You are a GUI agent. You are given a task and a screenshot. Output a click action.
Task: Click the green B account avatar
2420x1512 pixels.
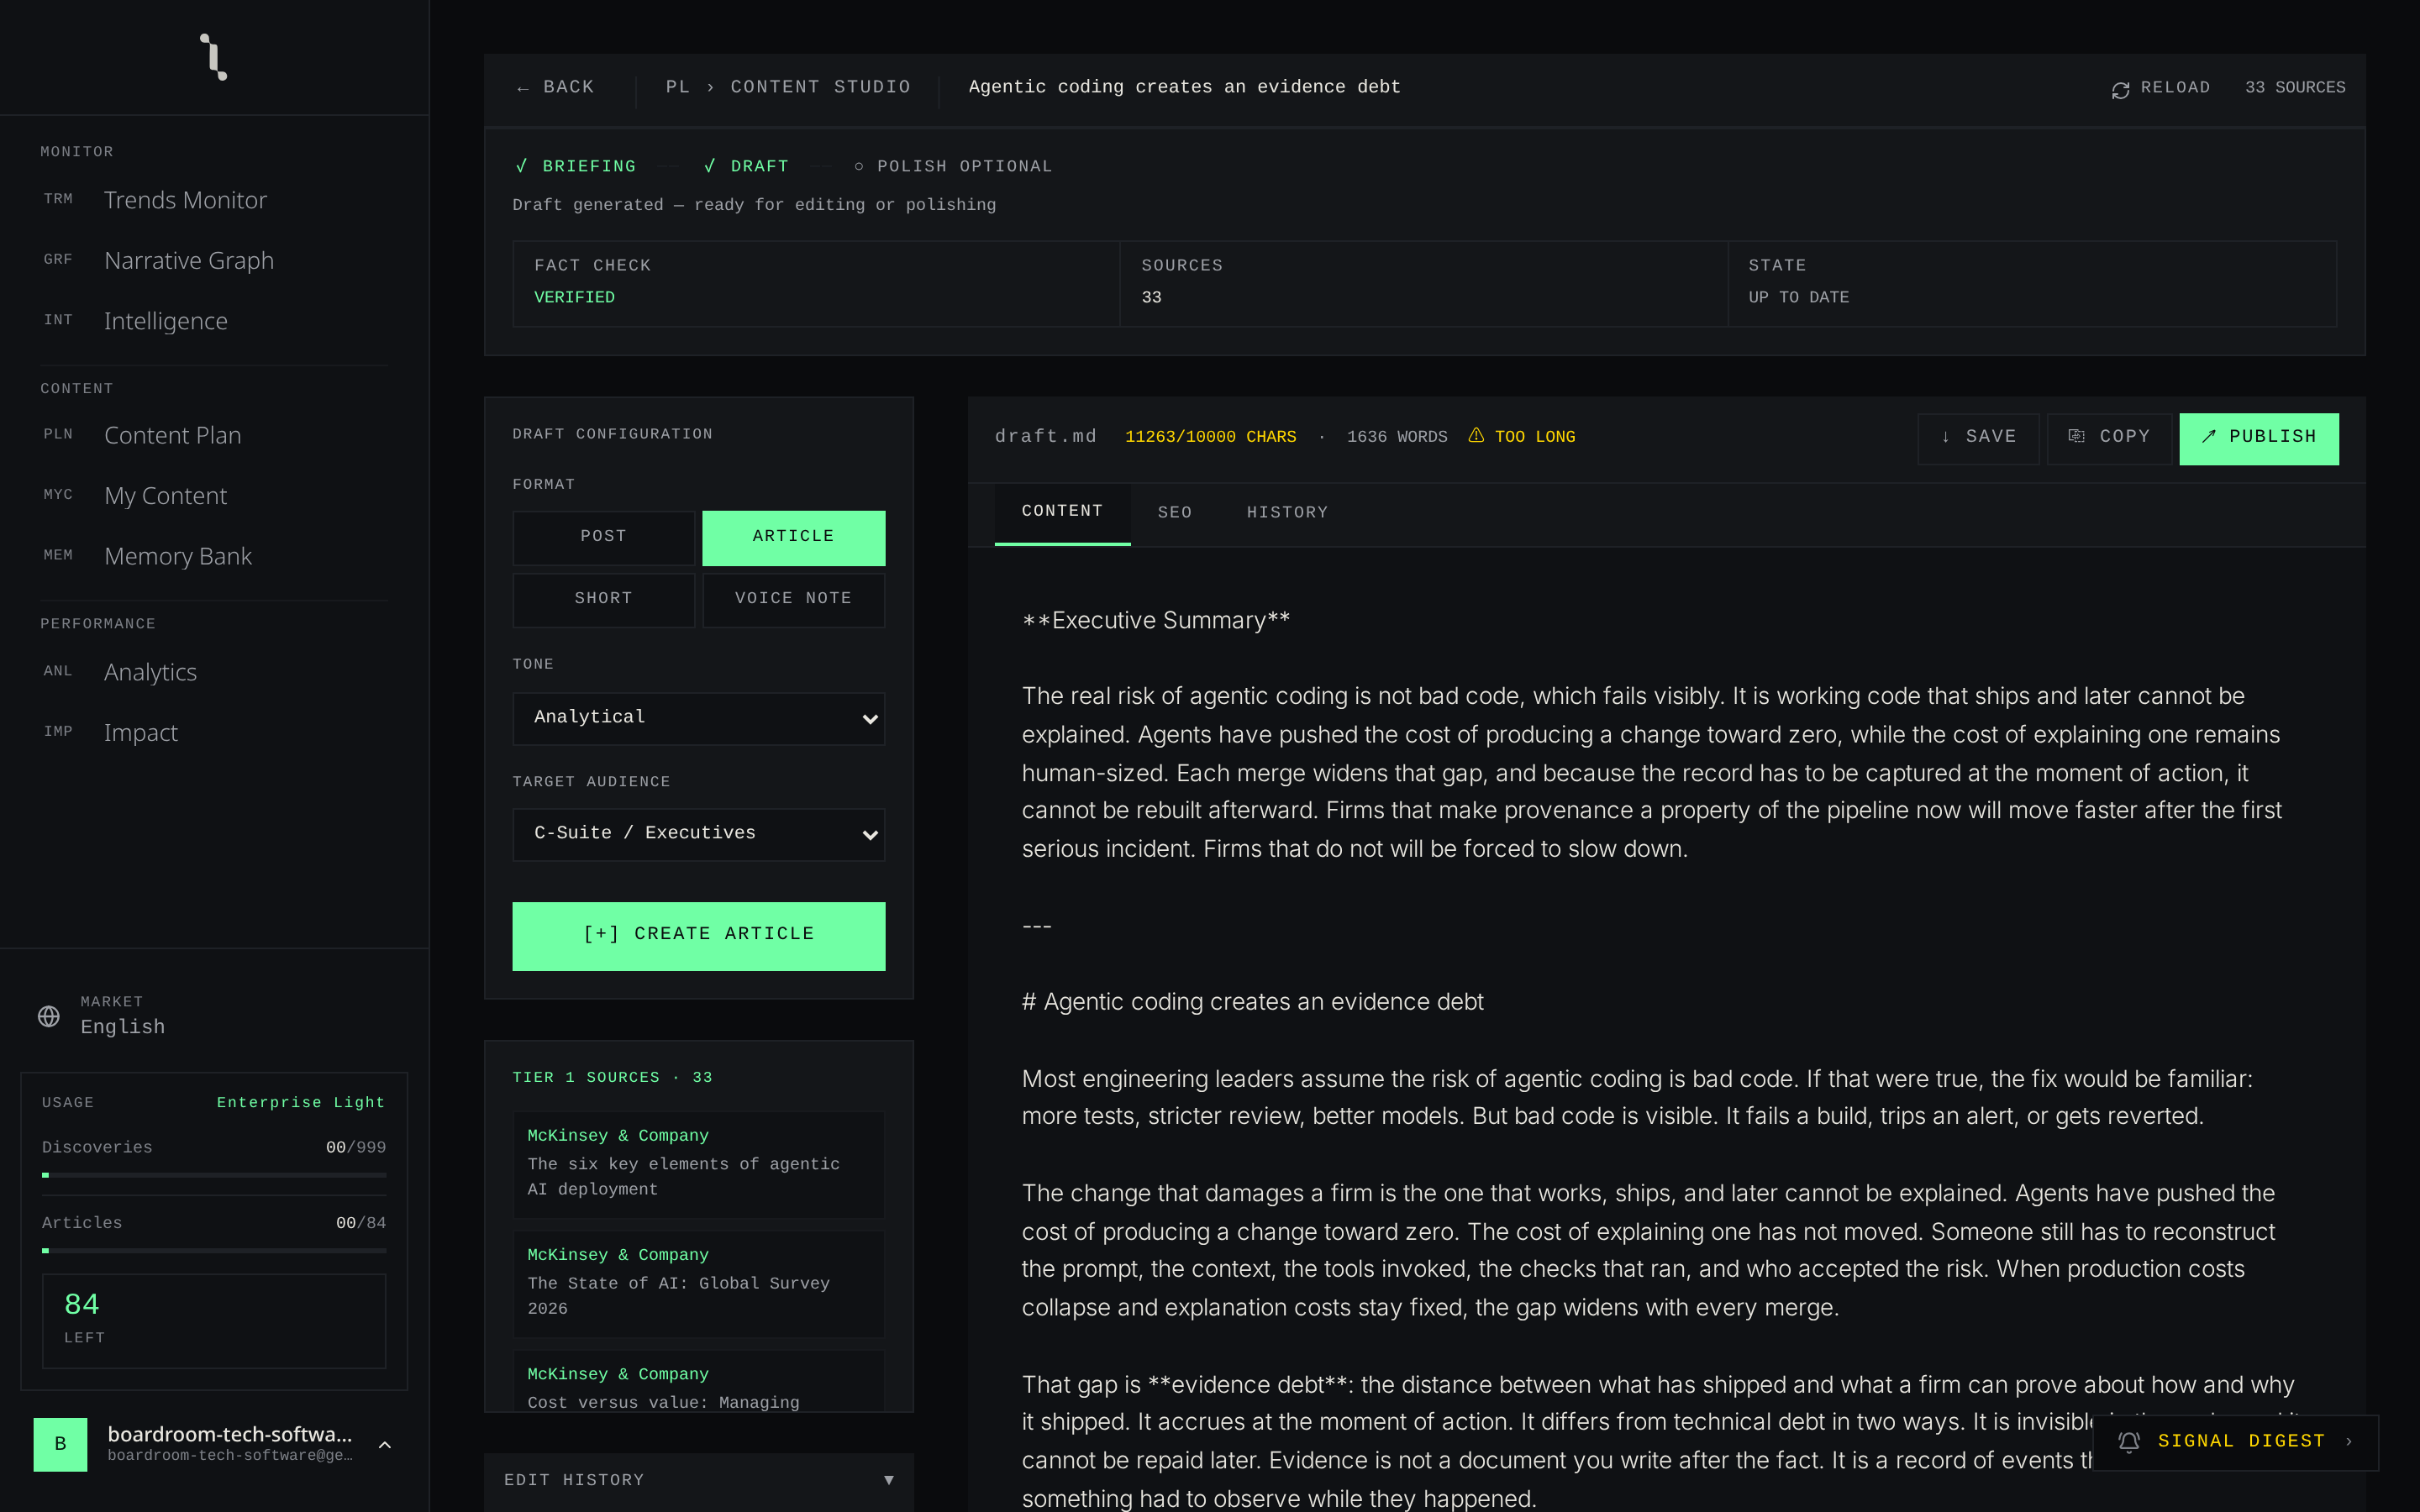pos(60,1444)
